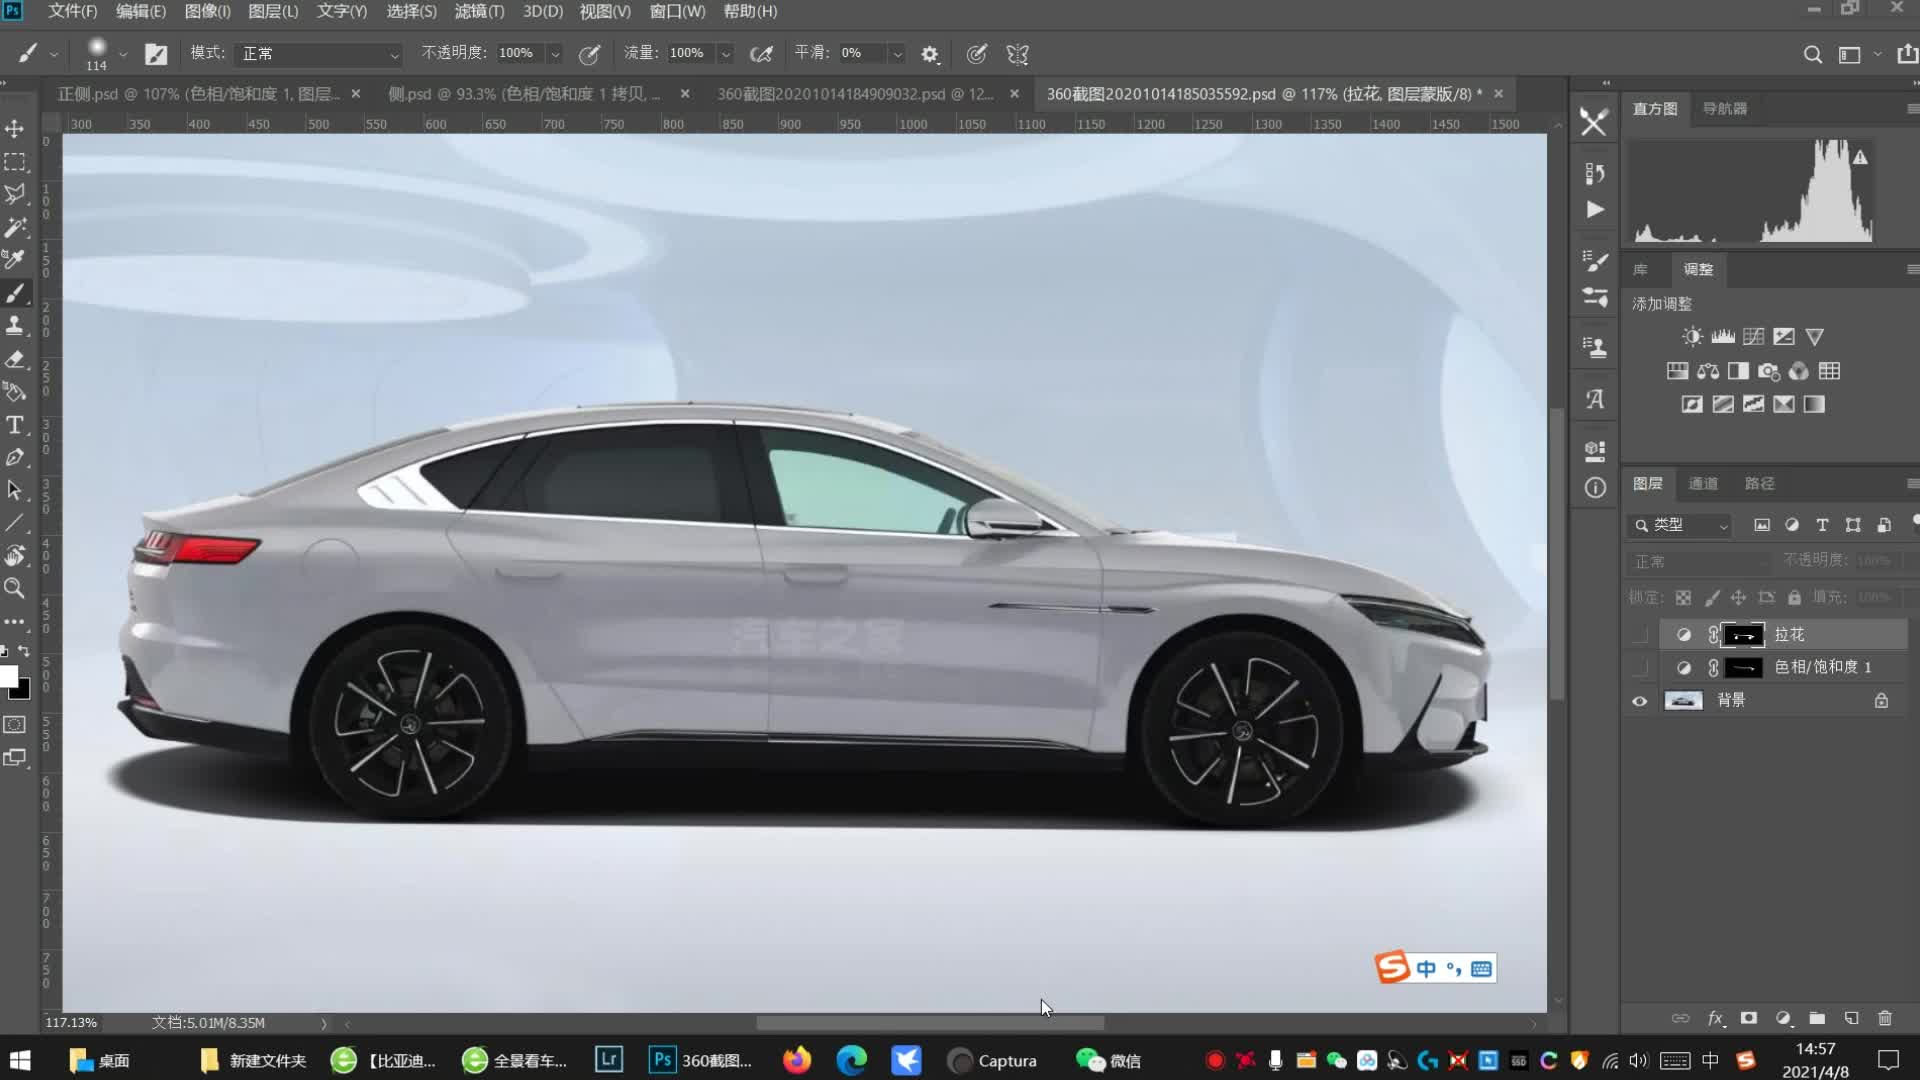The image size is (1920, 1080).
Task: Switch to the 导航器 tab
Action: 1725,109
